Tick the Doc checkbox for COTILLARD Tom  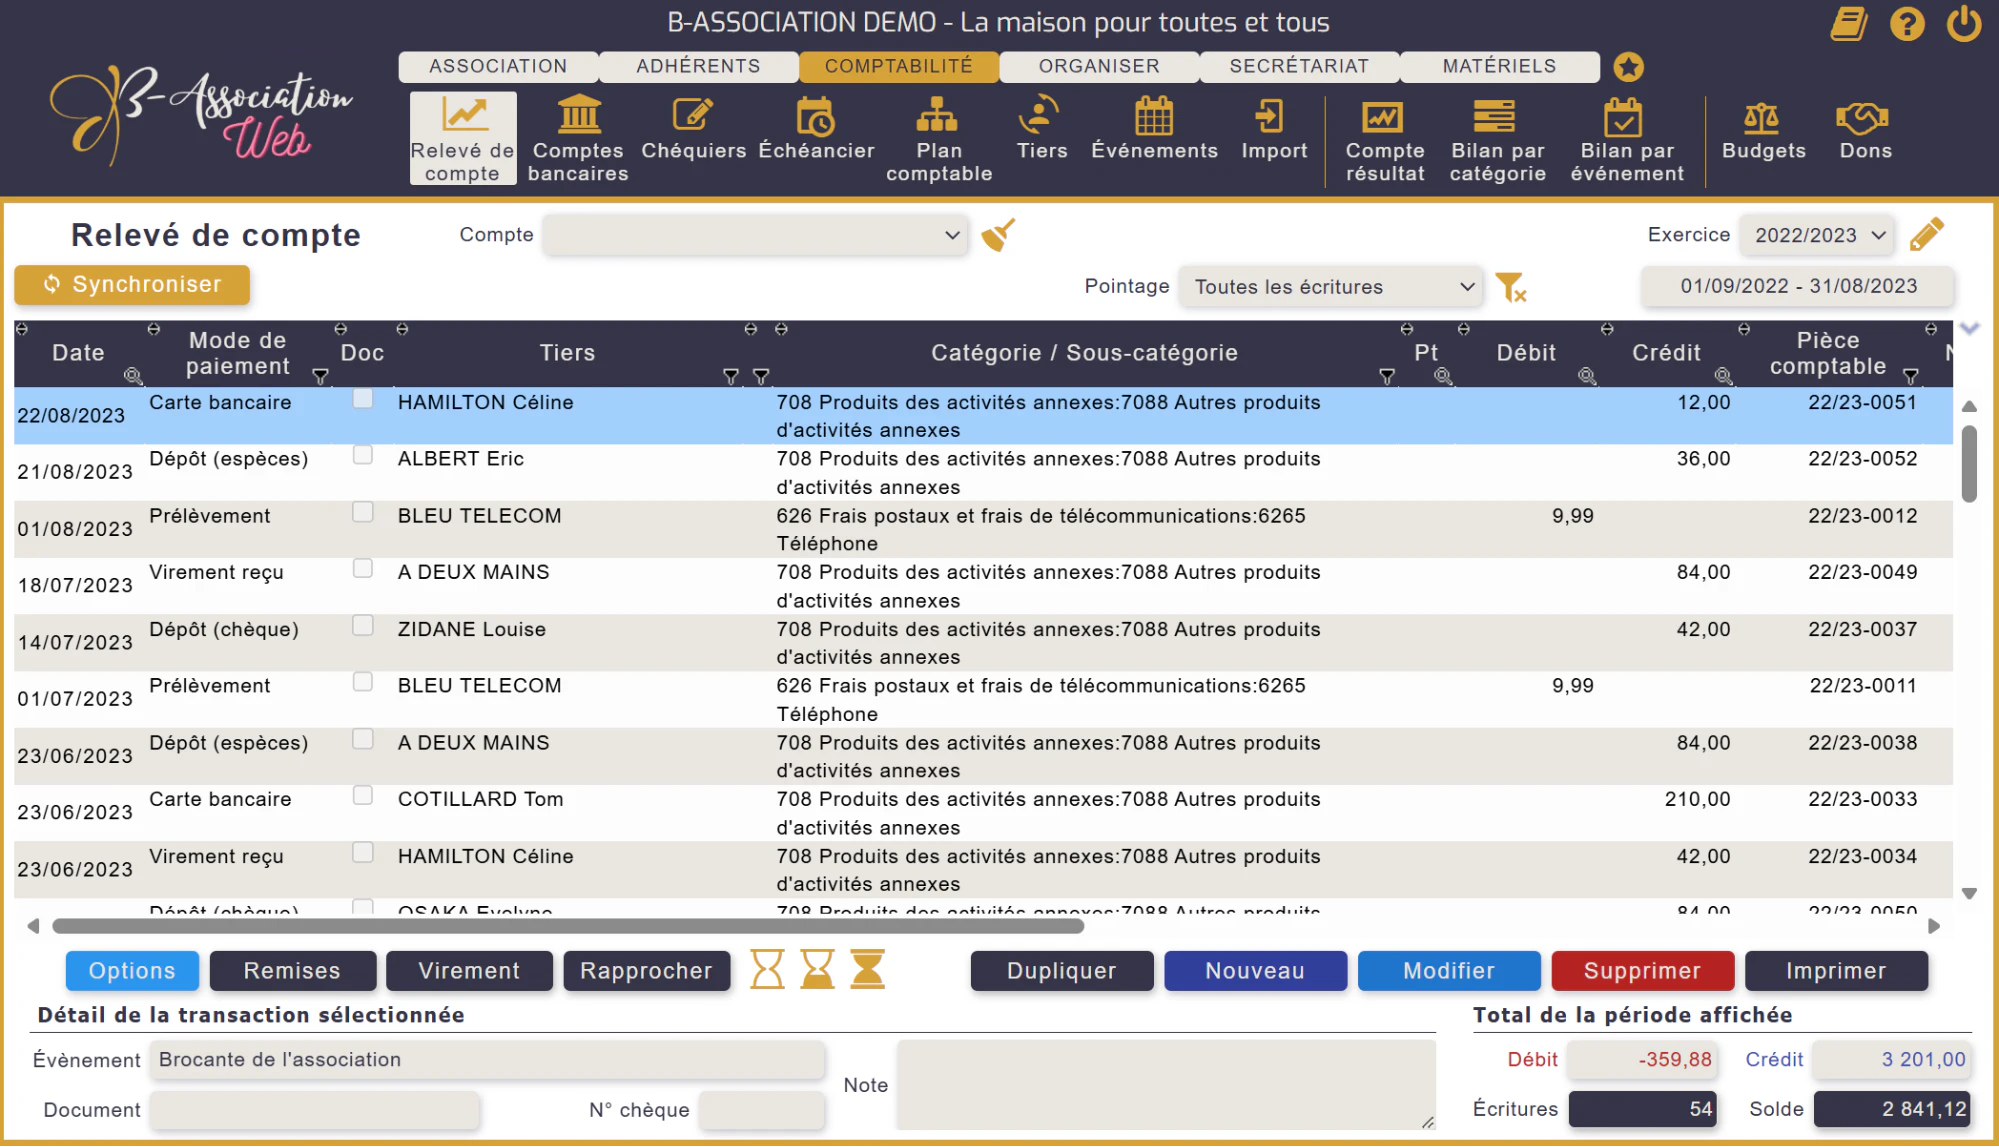pyautogui.click(x=363, y=795)
